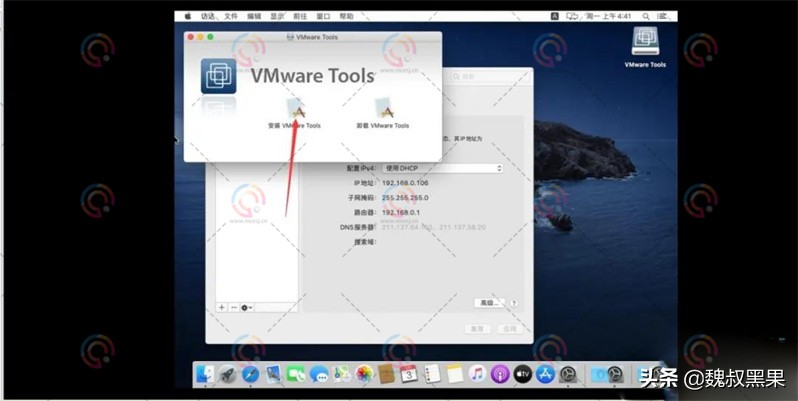Open Mail stamp icon in the Dock
This screenshot has width=798, height=401.
tap(273, 374)
